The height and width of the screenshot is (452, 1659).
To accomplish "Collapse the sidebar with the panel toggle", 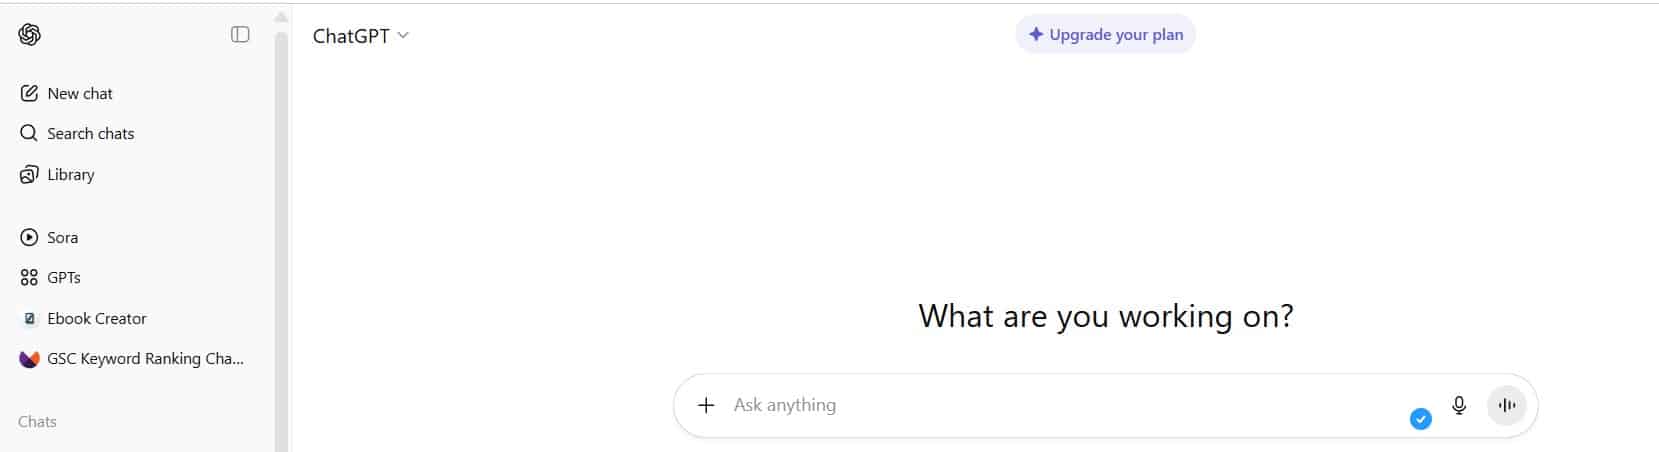I will click(240, 35).
